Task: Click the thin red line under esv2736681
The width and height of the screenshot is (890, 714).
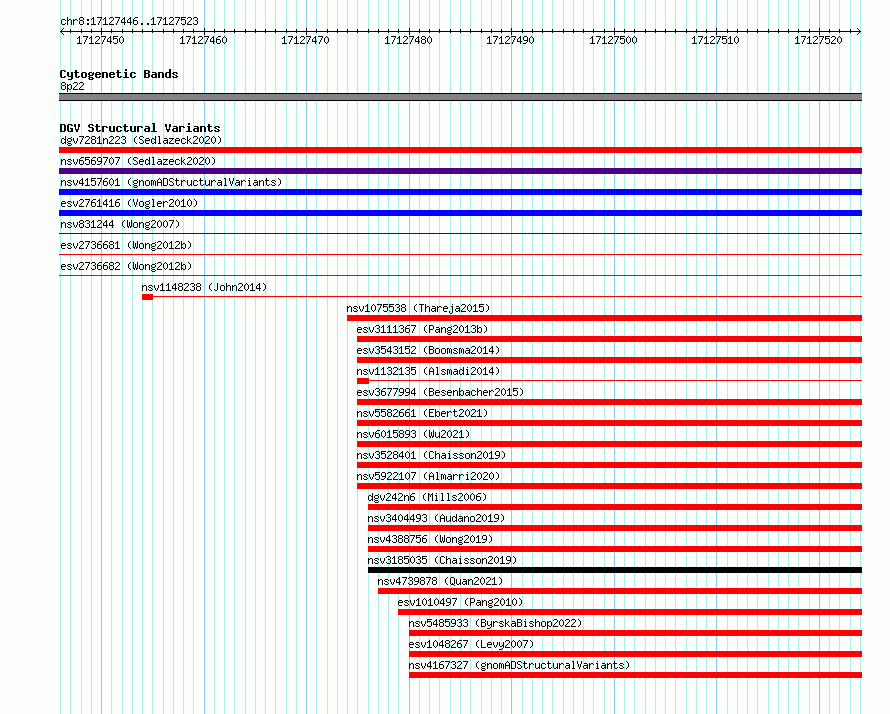Action: tap(460, 254)
